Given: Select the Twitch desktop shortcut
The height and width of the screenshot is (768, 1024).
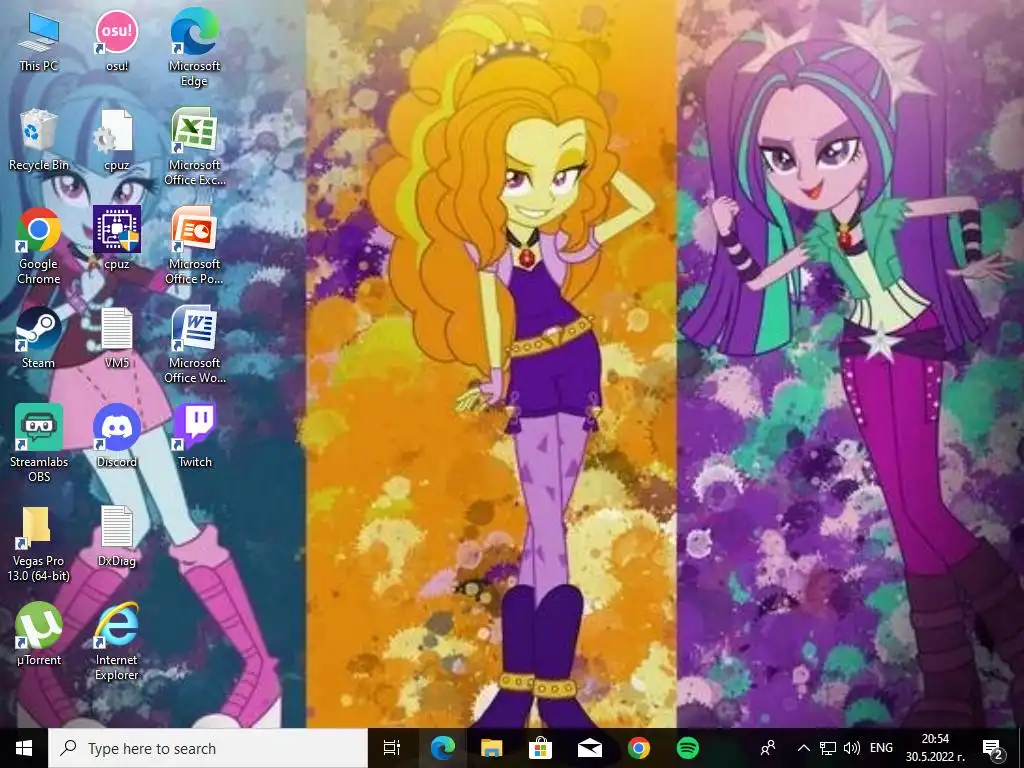Looking at the screenshot, I should [195, 436].
